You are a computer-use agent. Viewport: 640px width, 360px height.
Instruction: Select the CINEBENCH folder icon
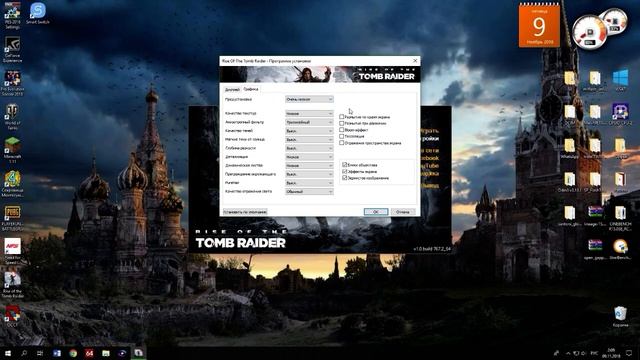click(620, 217)
